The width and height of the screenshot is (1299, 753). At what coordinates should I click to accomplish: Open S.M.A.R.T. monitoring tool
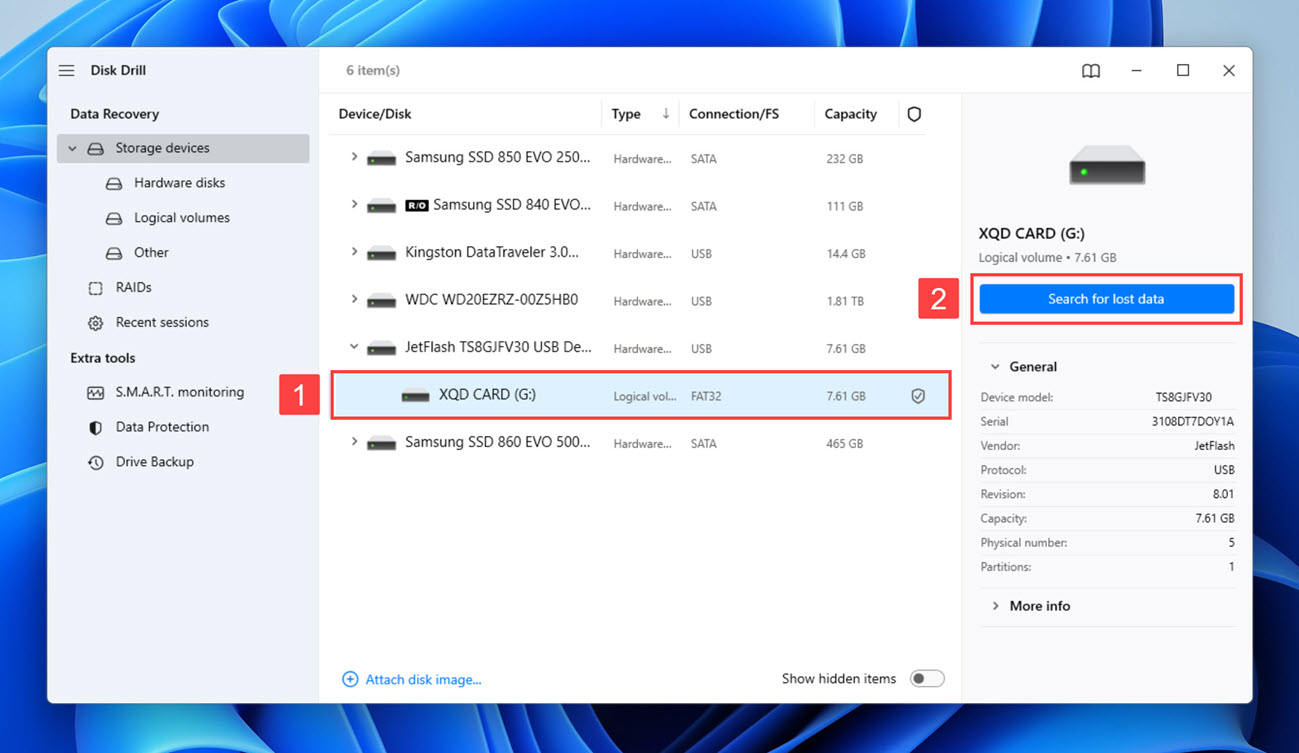click(x=179, y=392)
